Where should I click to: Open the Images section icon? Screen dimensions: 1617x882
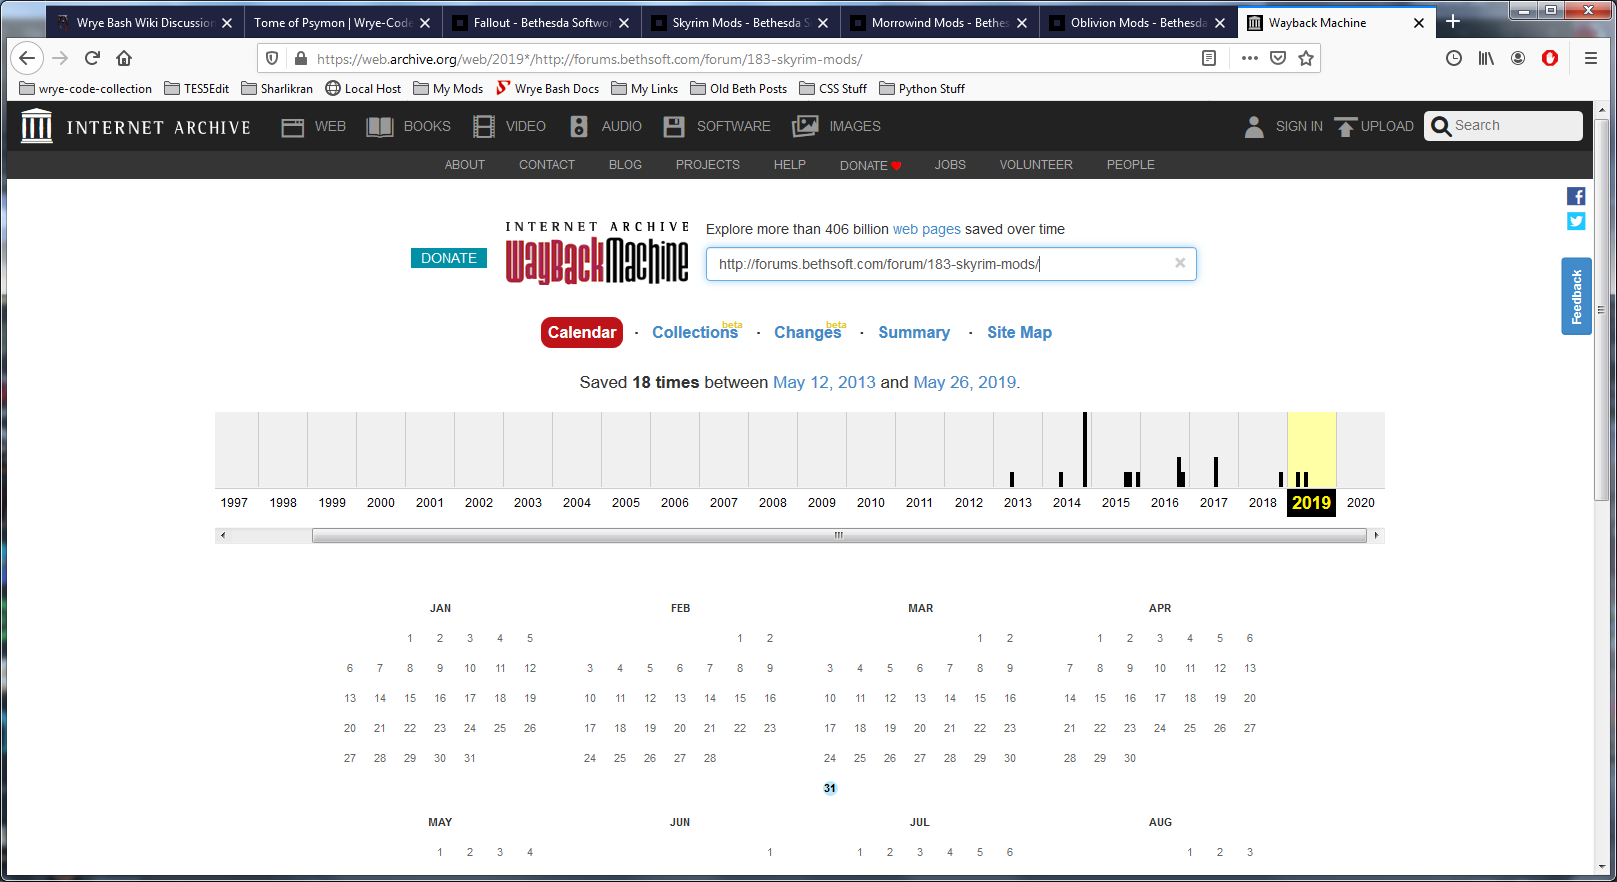point(805,127)
